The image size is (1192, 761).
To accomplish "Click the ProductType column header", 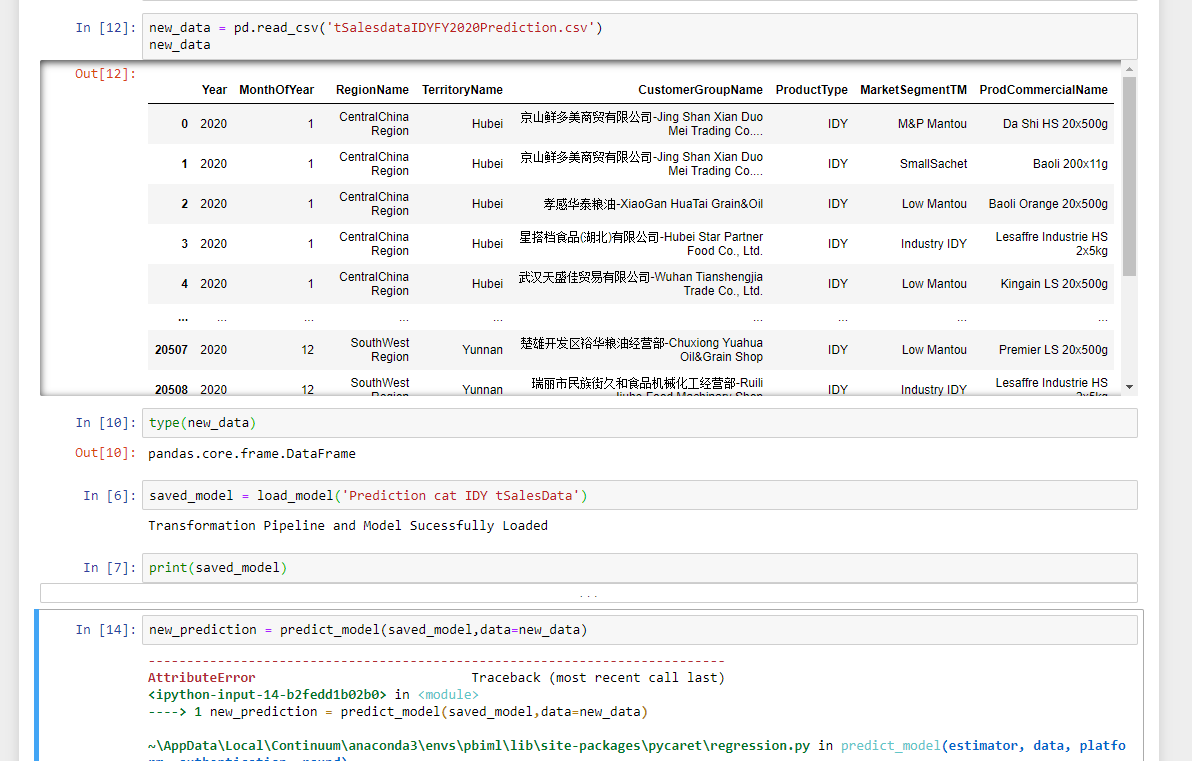I will tap(811, 89).
